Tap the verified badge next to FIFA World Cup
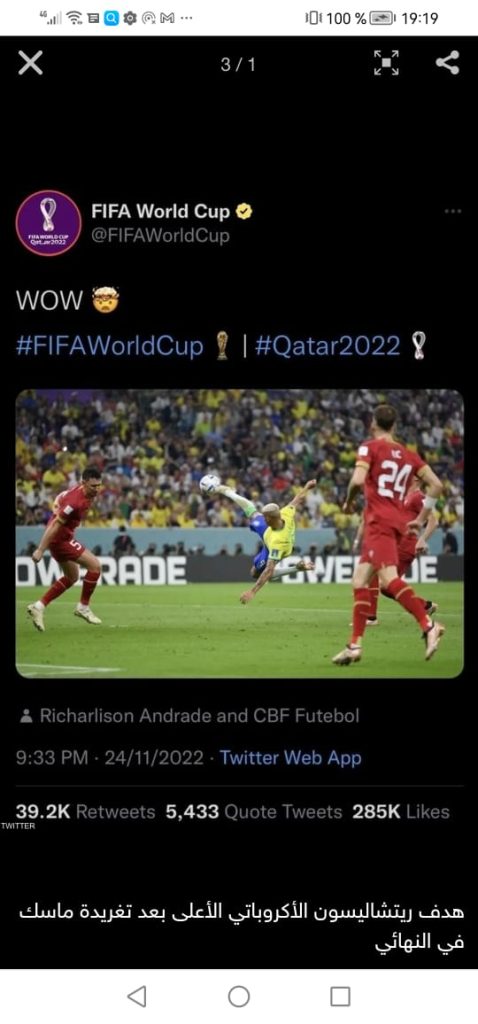The image size is (478, 1024). tap(244, 212)
